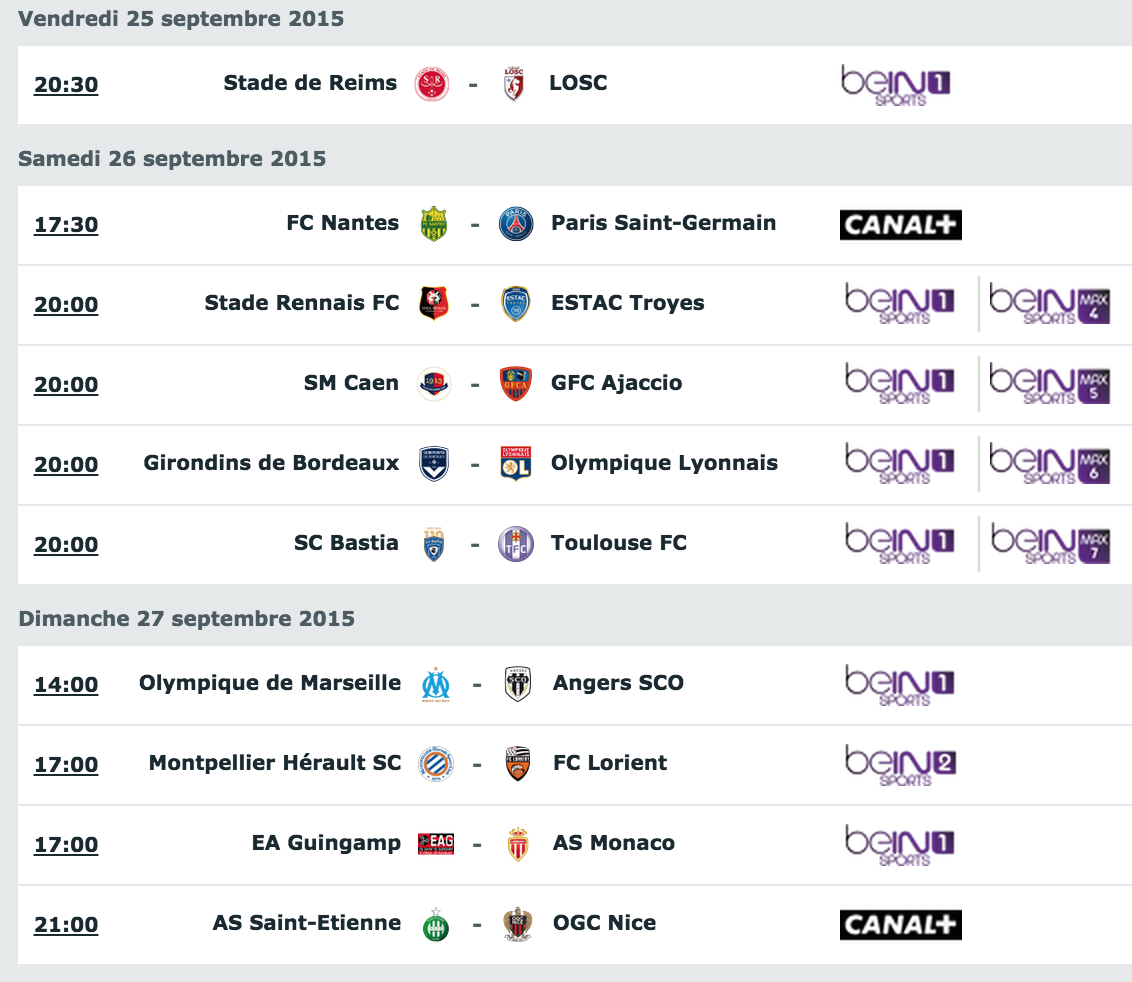
Task: Click the Olympique Lyonnais OL badge
Action: [x=516, y=464]
